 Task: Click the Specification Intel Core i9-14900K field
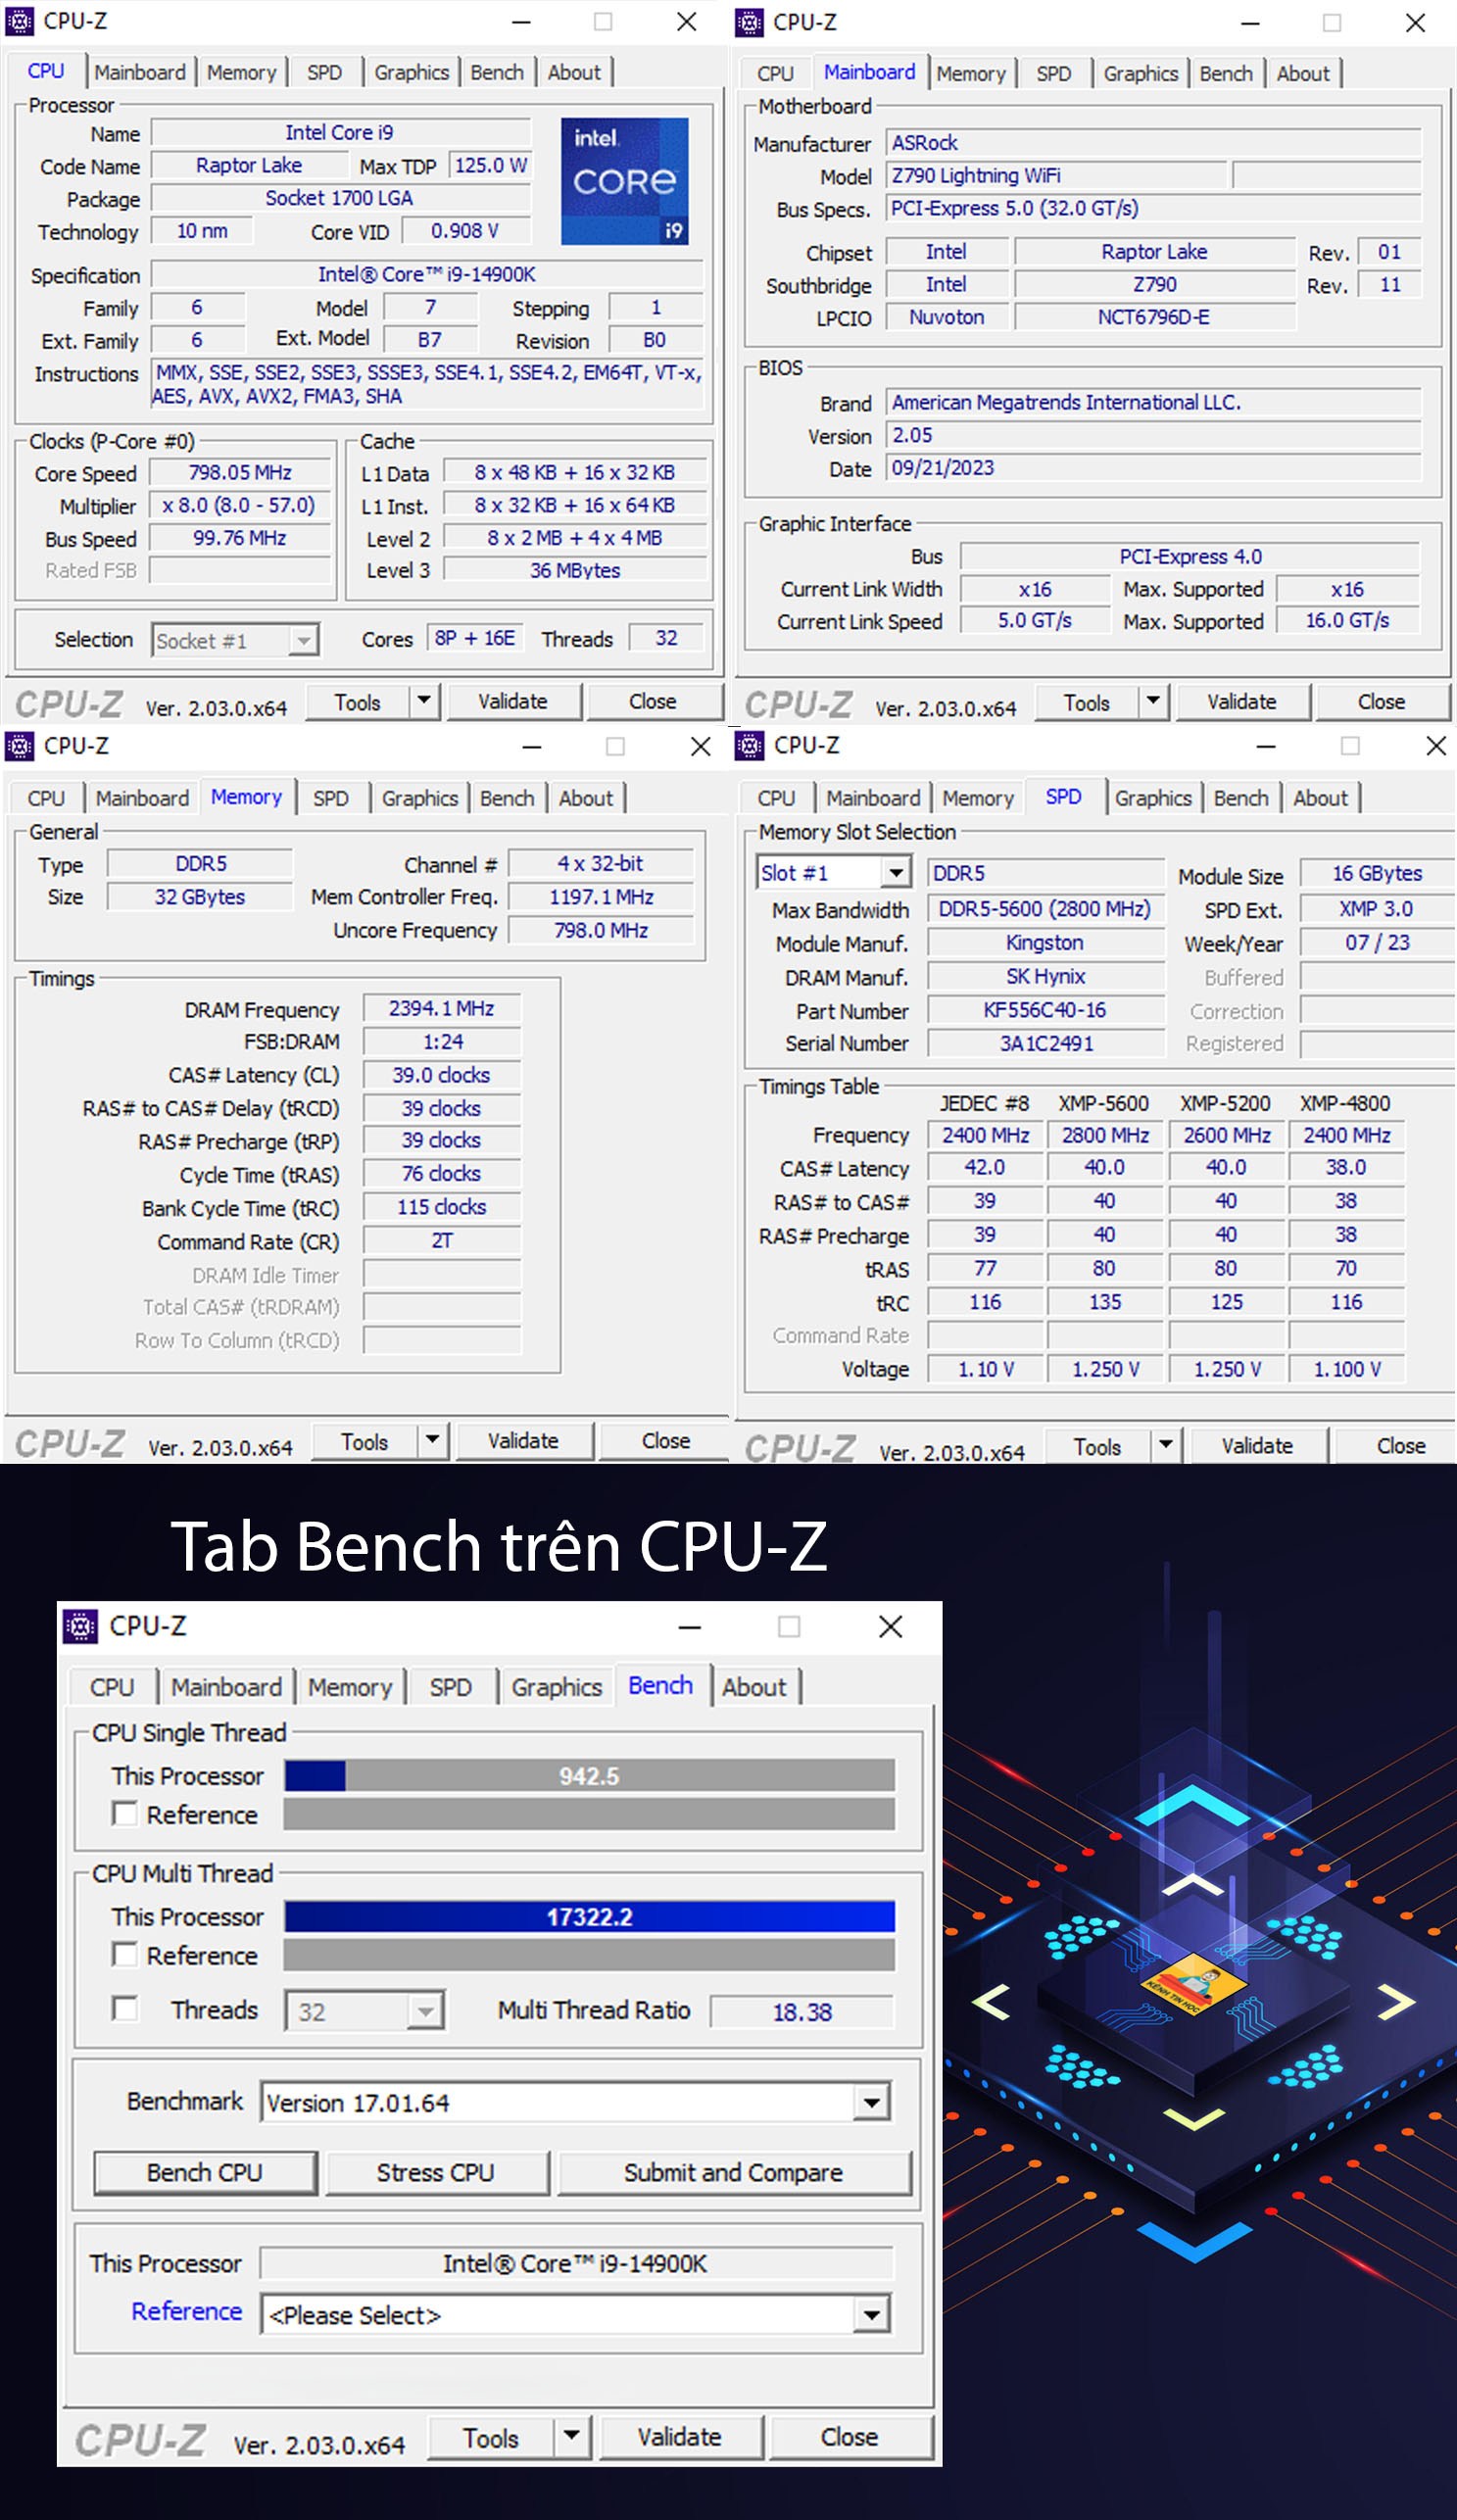pyautogui.click(x=427, y=274)
